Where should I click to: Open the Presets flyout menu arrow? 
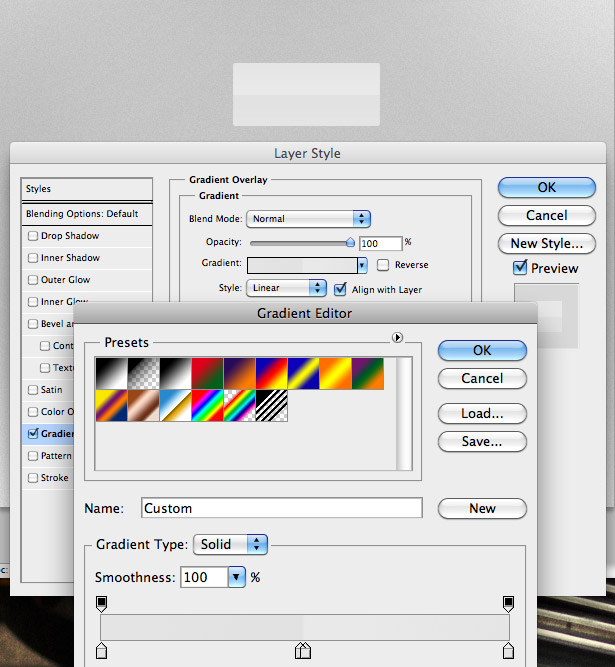[397, 337]
